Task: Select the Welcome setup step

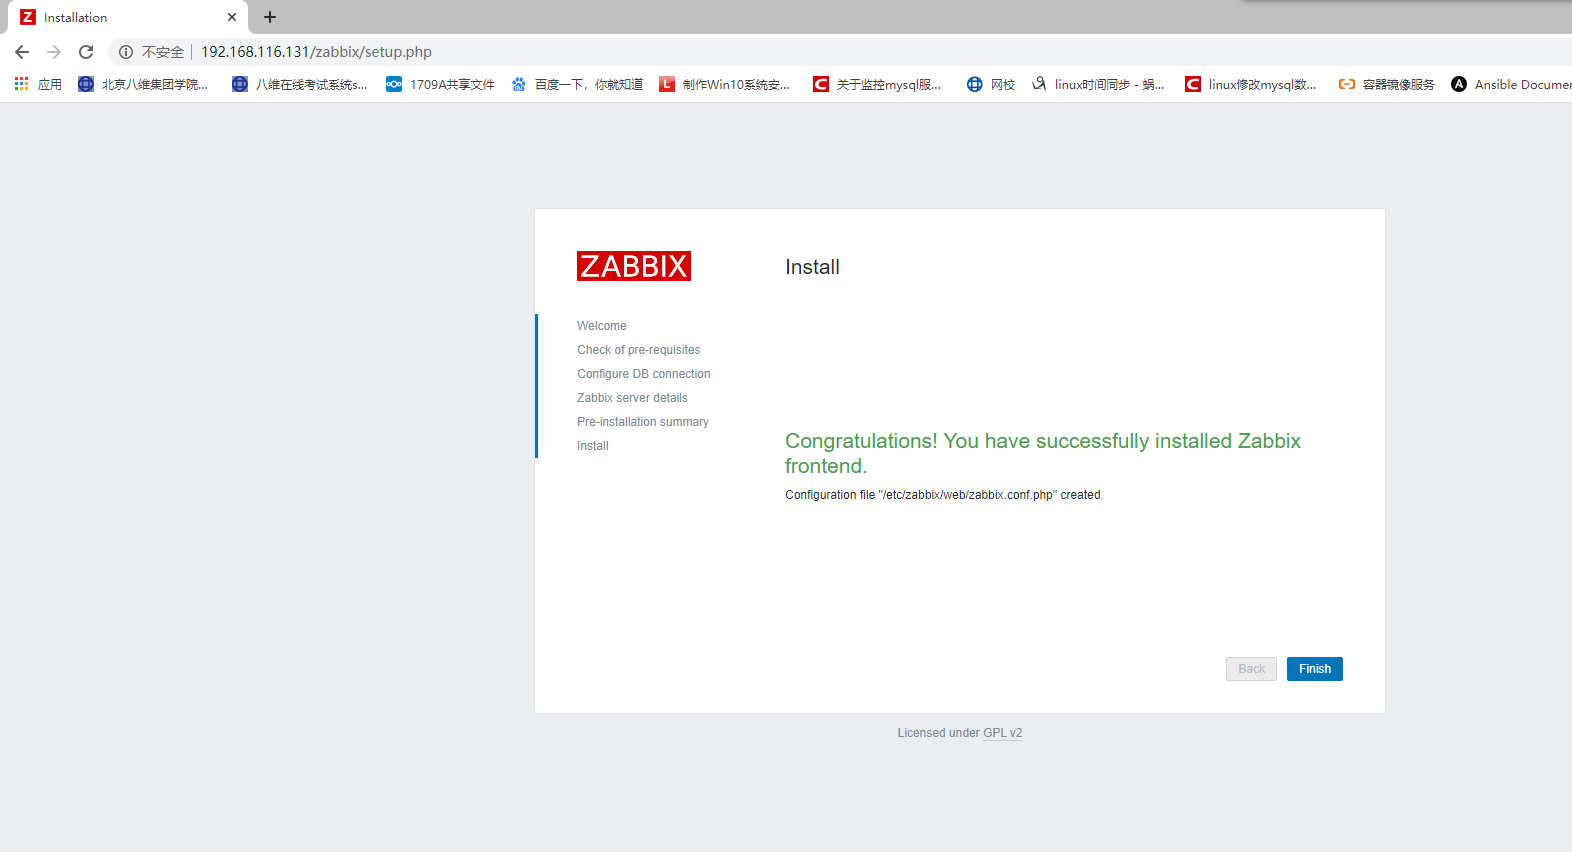Action: pyautogui.click(x=602, y=326)
